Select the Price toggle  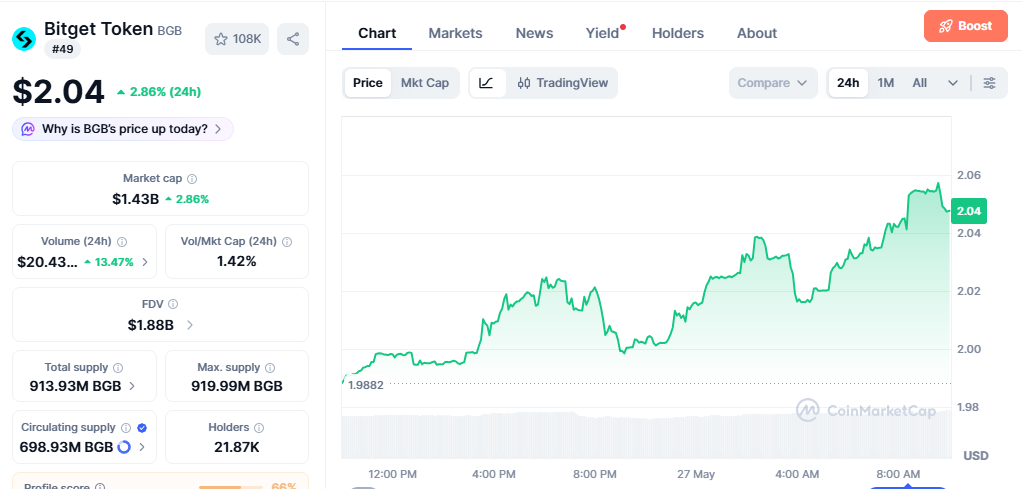pos(368,83)
